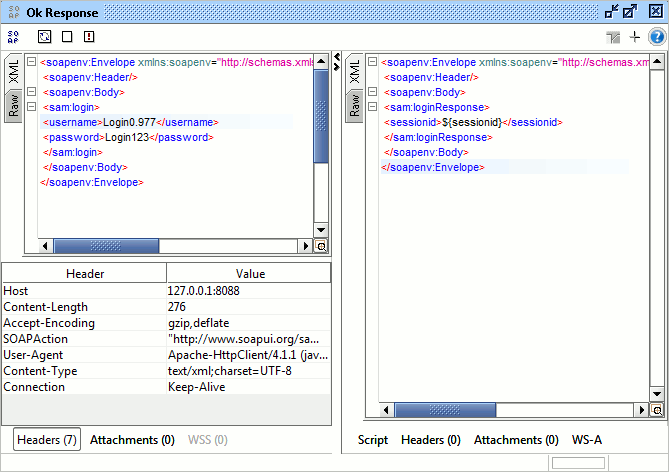
Task: Click response closing soapenv:Envelope line
Action: coord(433,167)
